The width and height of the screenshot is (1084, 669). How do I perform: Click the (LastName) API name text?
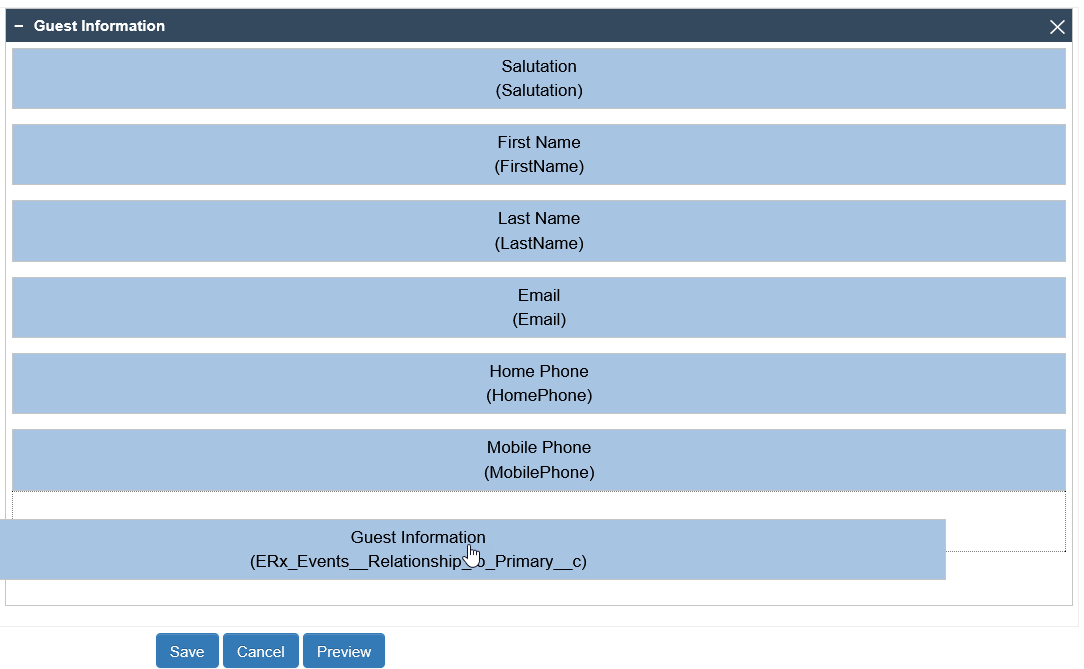pos(539,243)
